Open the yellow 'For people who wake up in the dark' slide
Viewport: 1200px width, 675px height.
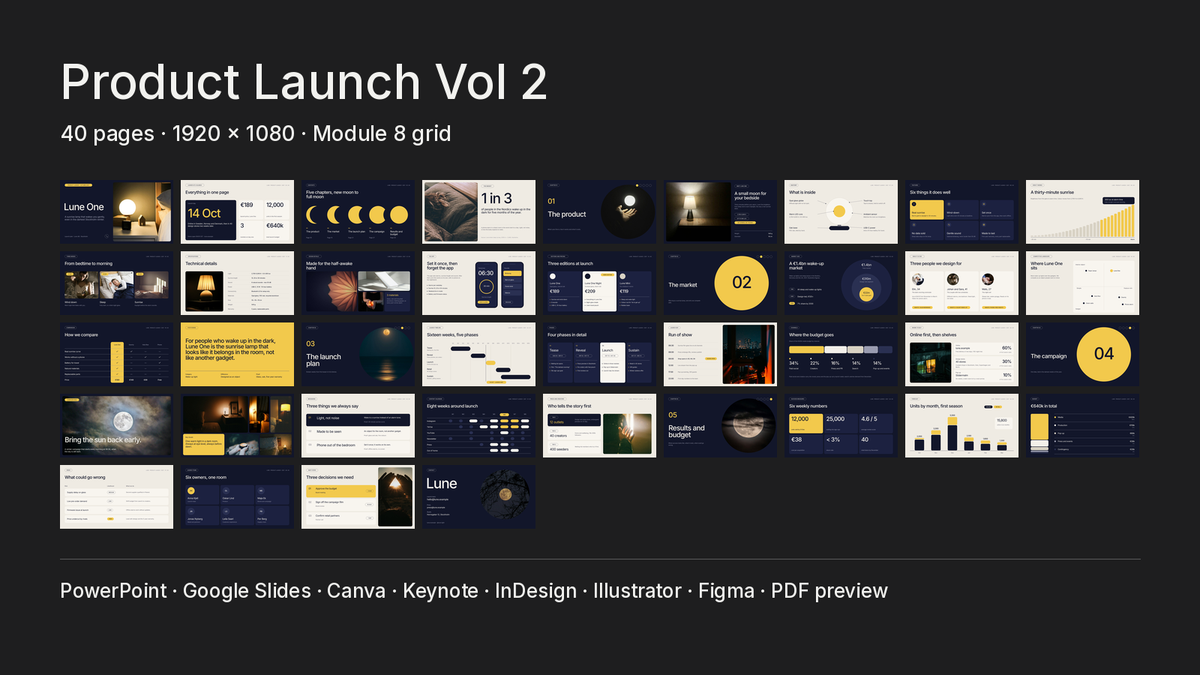point(237,354)
